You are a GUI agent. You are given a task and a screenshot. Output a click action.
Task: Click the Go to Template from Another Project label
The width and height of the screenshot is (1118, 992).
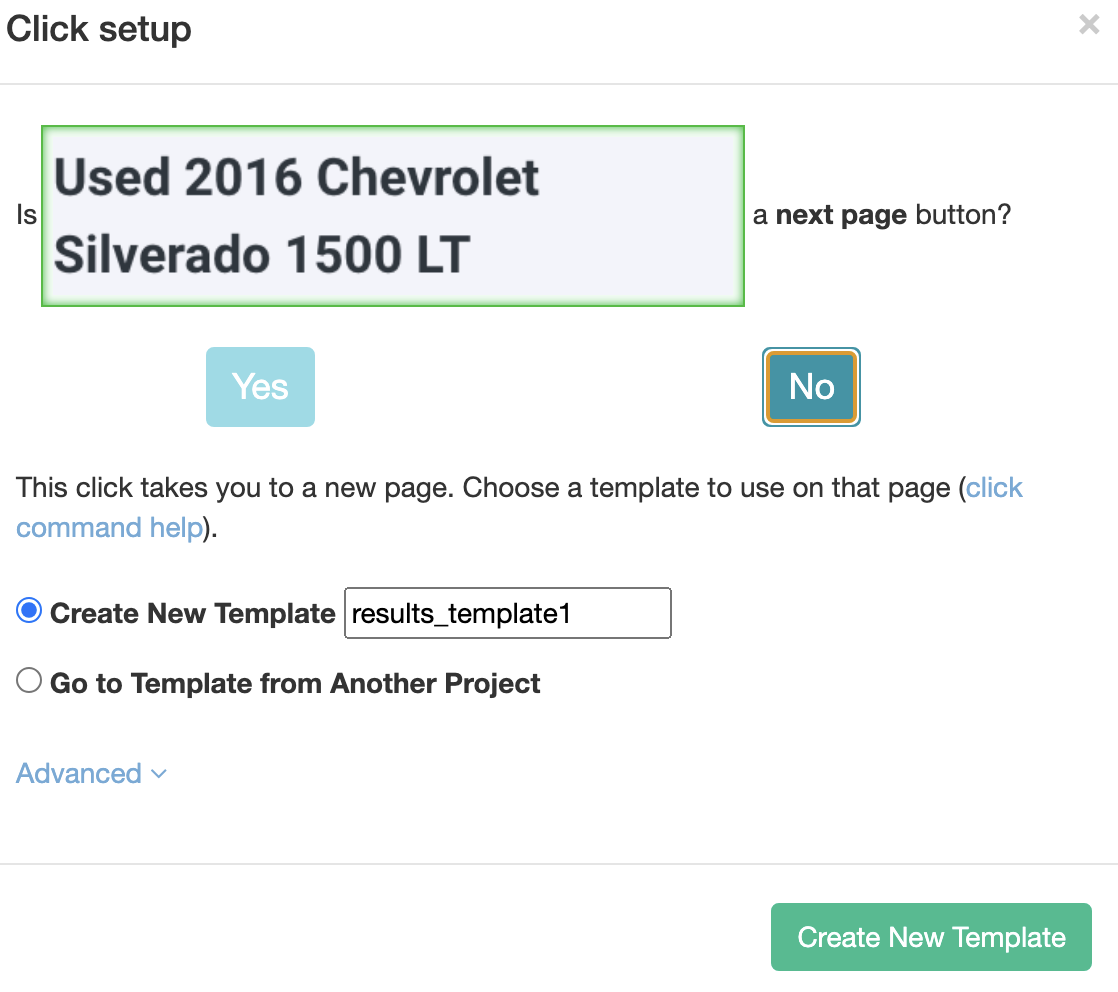295,683
